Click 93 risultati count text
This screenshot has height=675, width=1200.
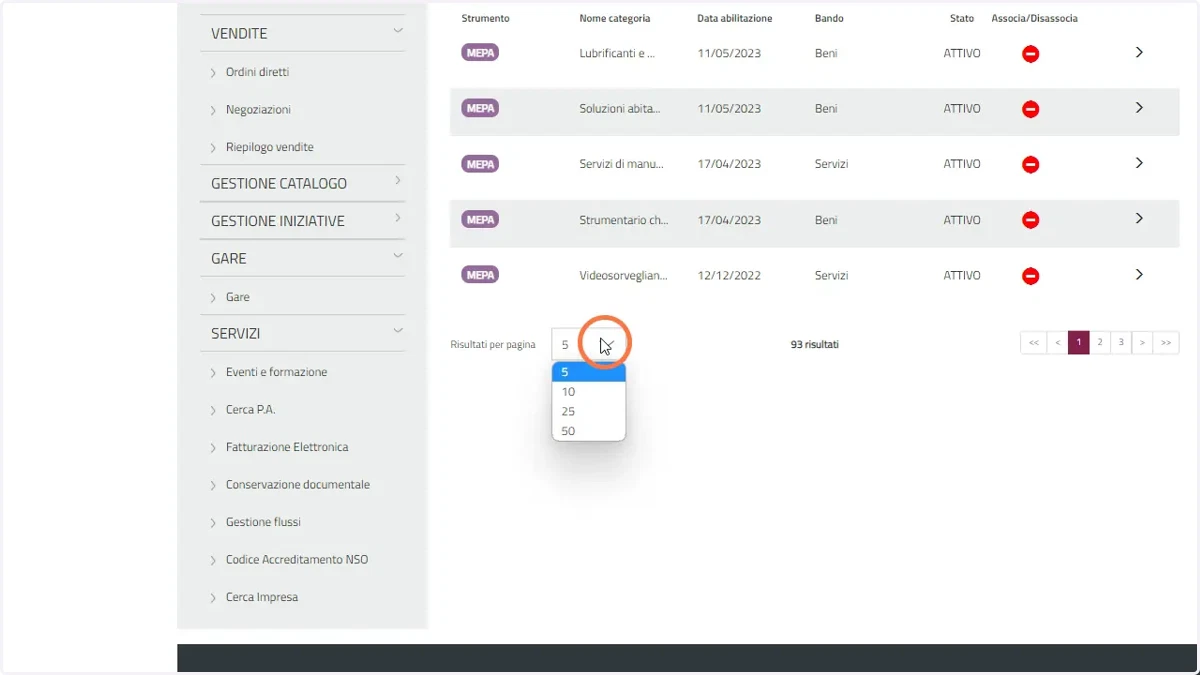814,344
